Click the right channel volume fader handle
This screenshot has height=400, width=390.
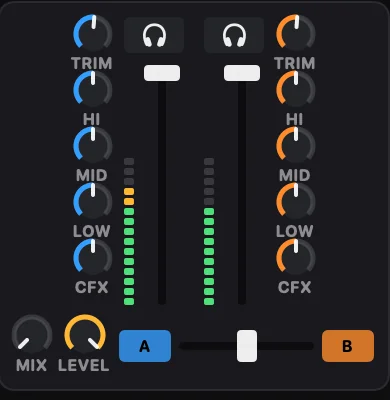[x=242, y=73]
